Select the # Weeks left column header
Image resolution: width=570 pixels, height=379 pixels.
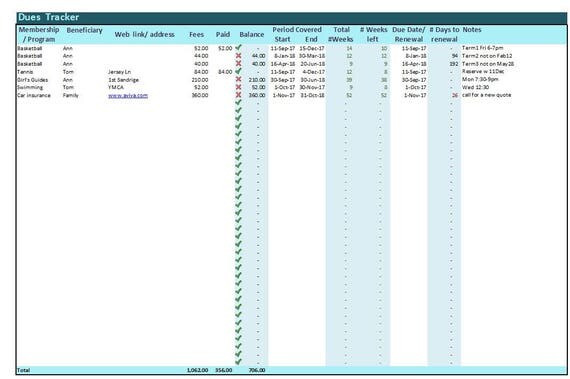click(x=373, y=34)
